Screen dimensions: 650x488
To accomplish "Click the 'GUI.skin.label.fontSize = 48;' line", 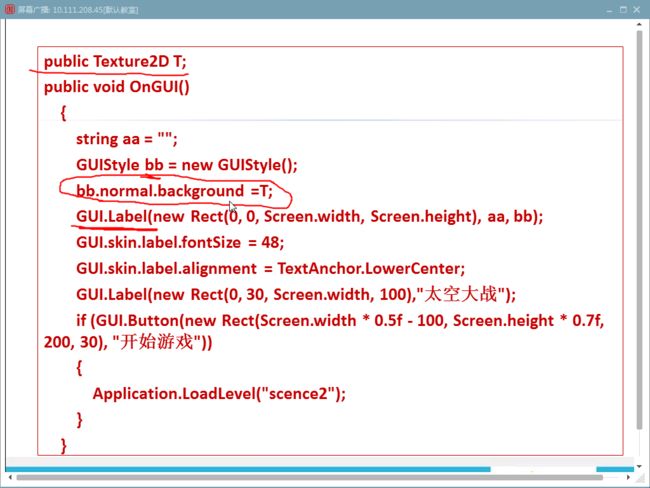I will [180, 242].
